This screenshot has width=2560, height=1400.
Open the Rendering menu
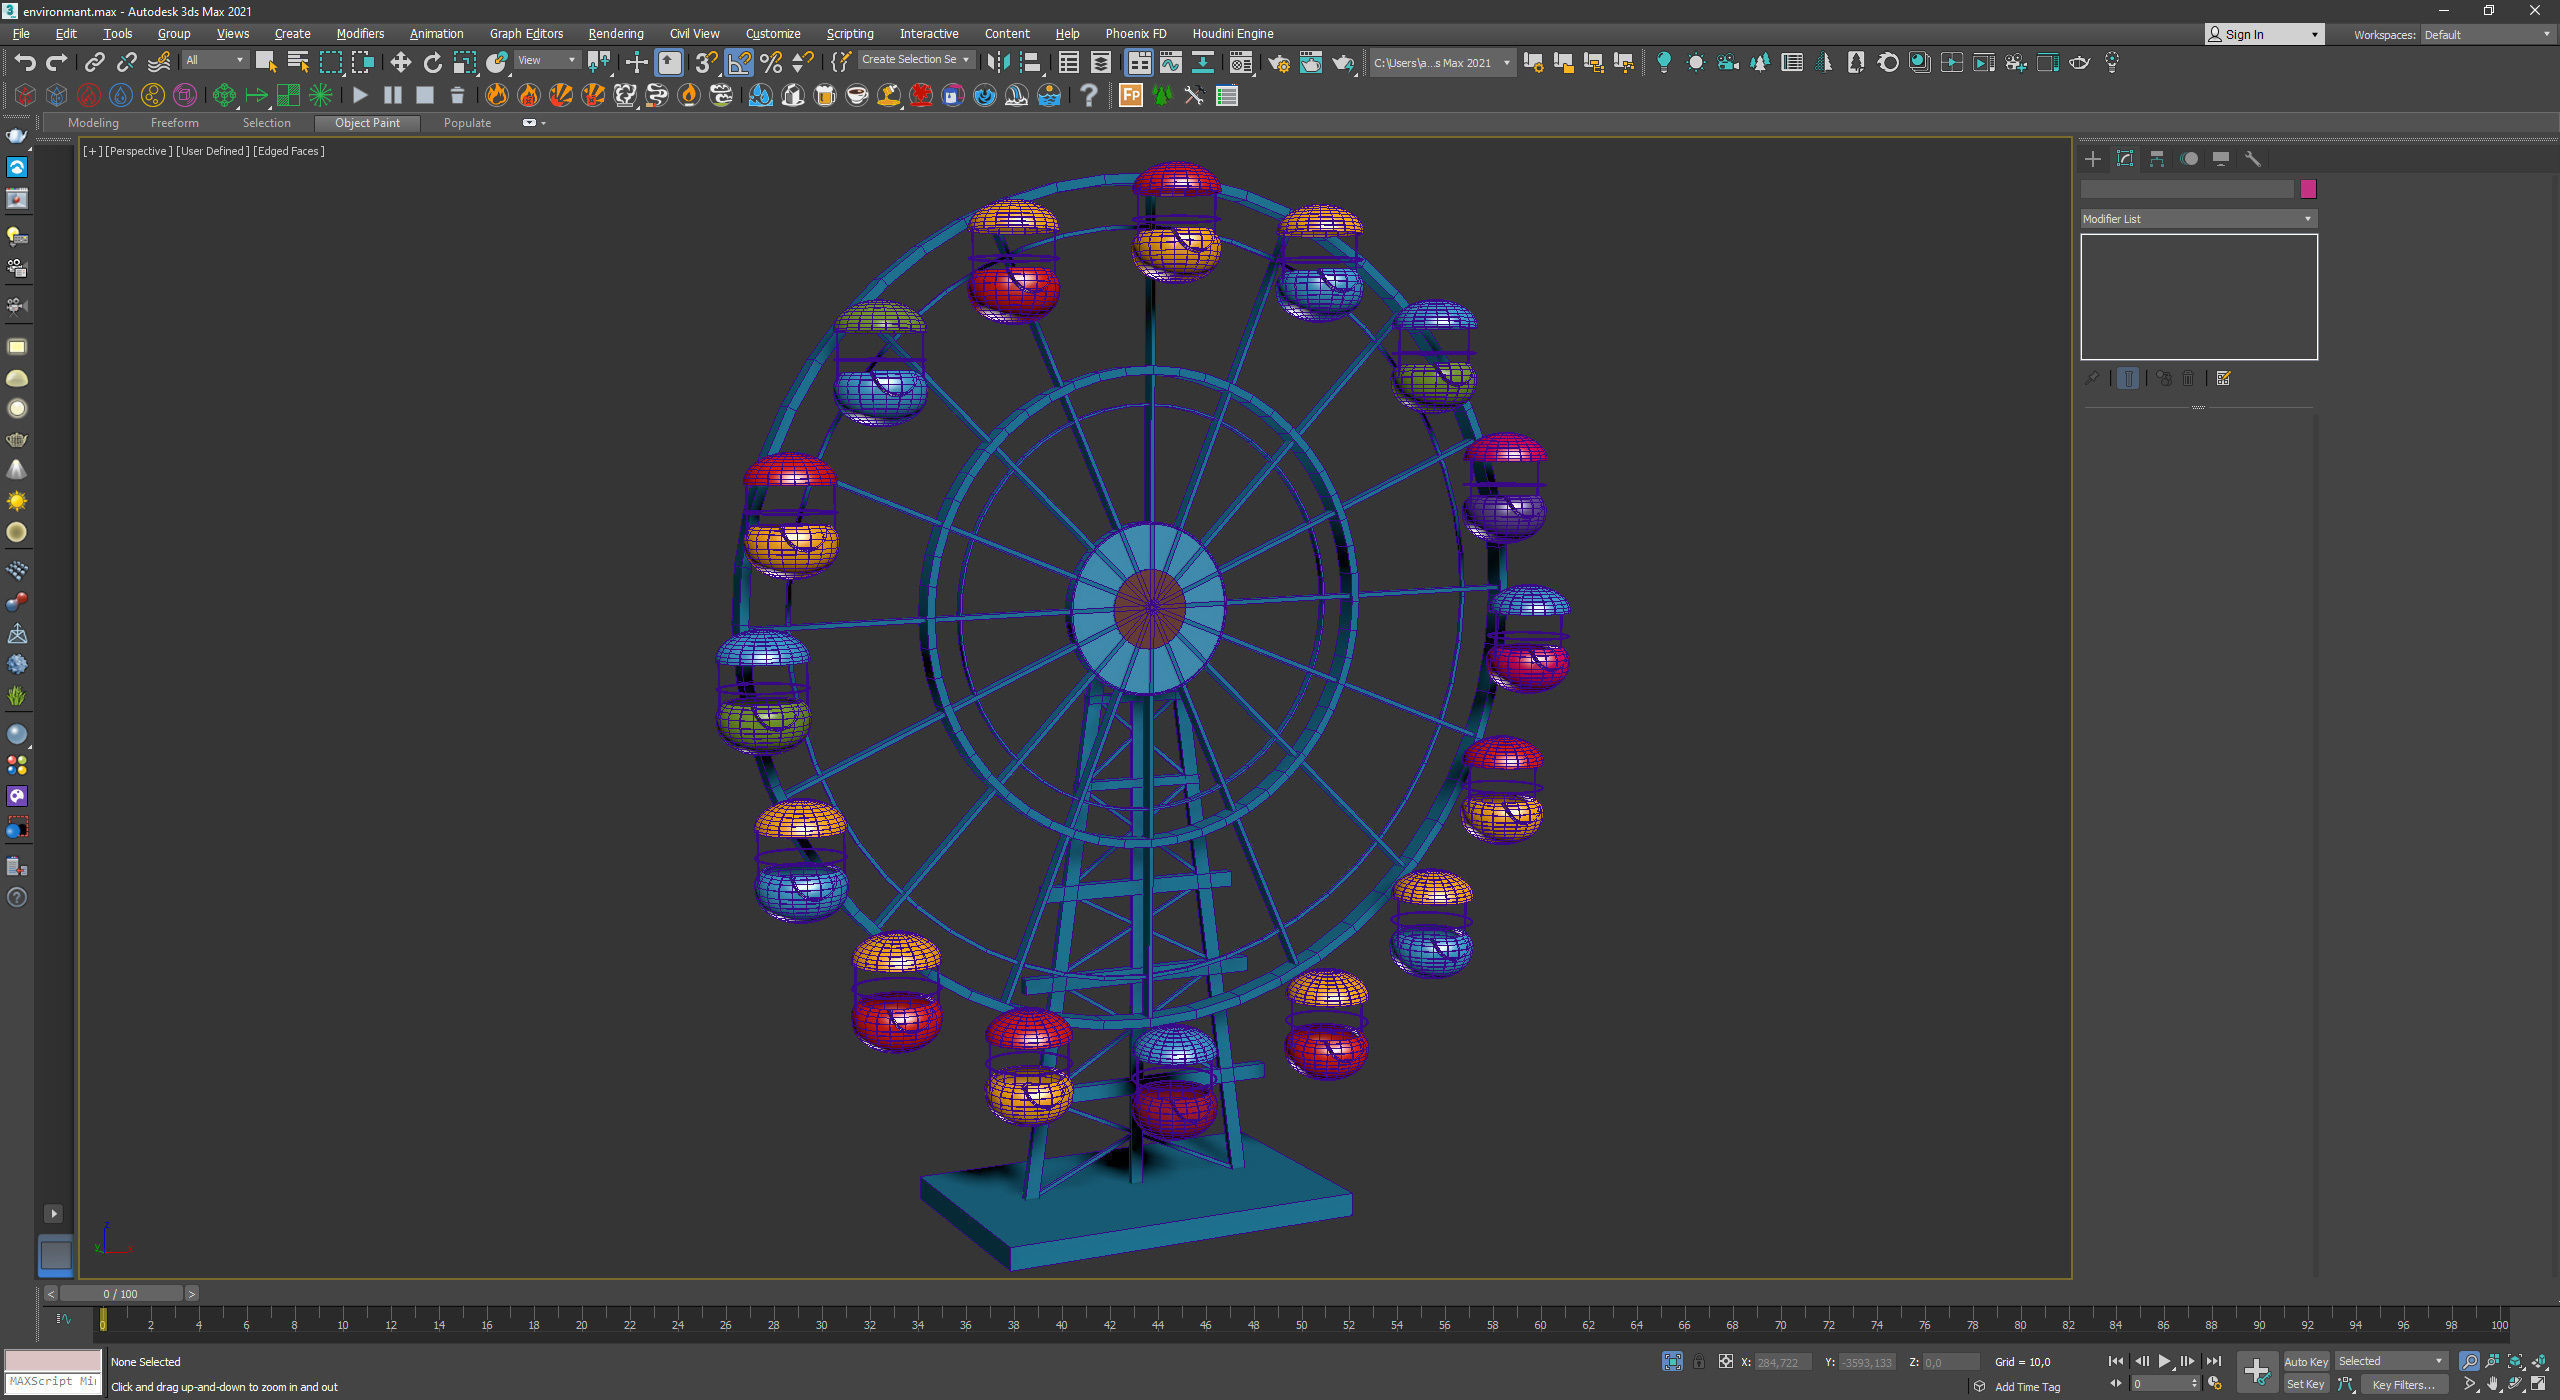615,34
